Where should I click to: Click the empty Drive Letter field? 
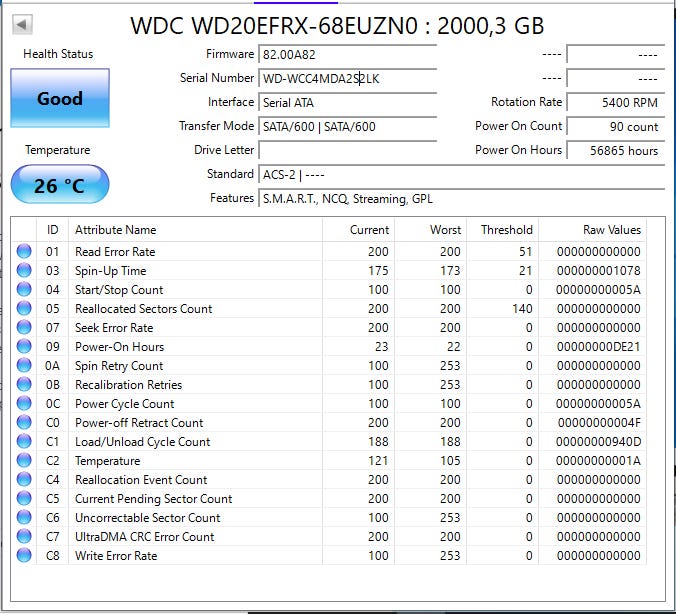click(x=347, y=150)
